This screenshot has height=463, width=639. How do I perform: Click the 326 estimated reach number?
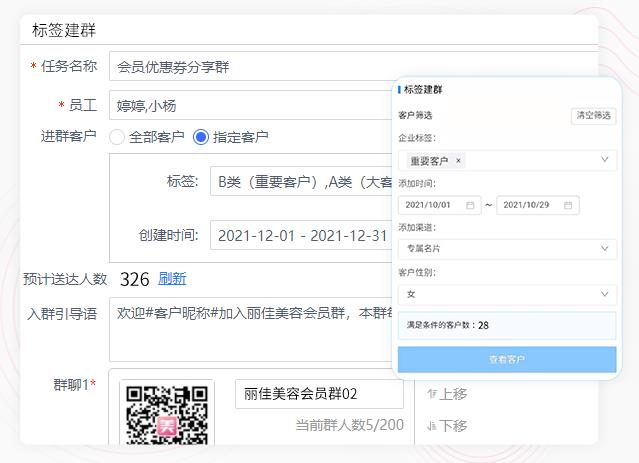[x=134, y=280]
